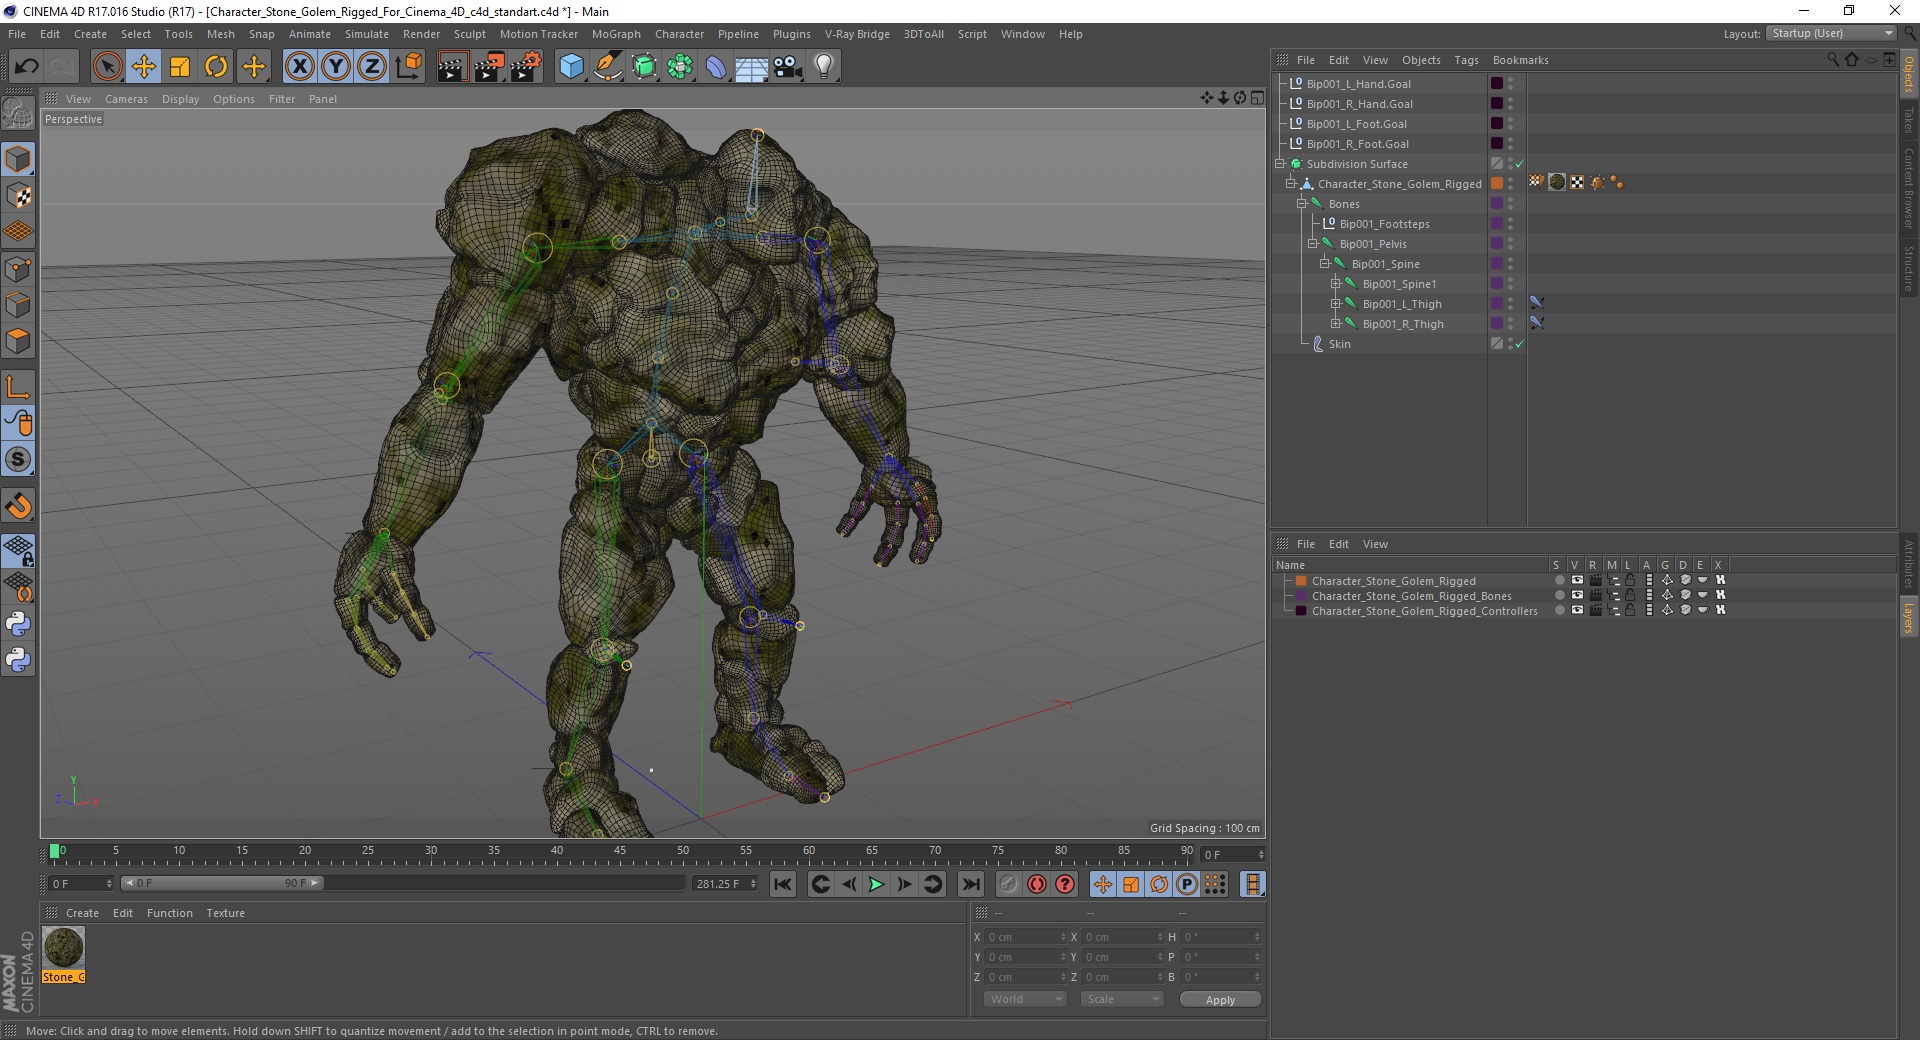Click the Apply button
Viewport: 1920px width, 1040px height.
(1219, 1000)
